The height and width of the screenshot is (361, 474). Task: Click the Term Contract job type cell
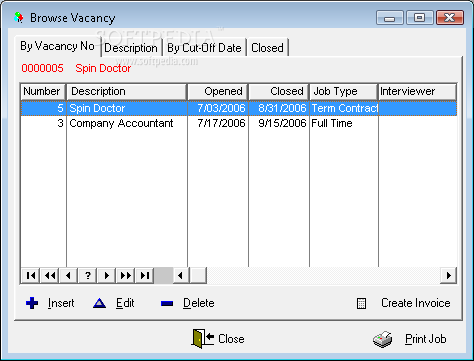[344, 108]
